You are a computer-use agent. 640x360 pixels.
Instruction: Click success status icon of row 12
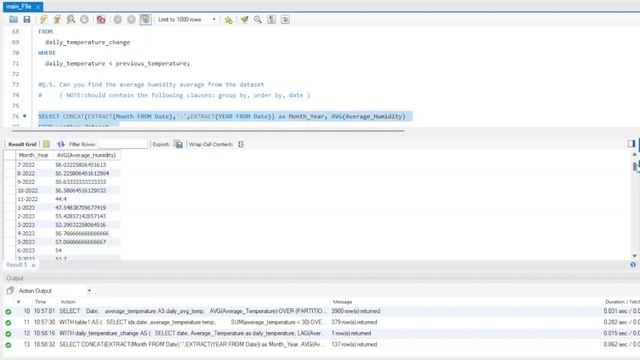tap(8, 333)
